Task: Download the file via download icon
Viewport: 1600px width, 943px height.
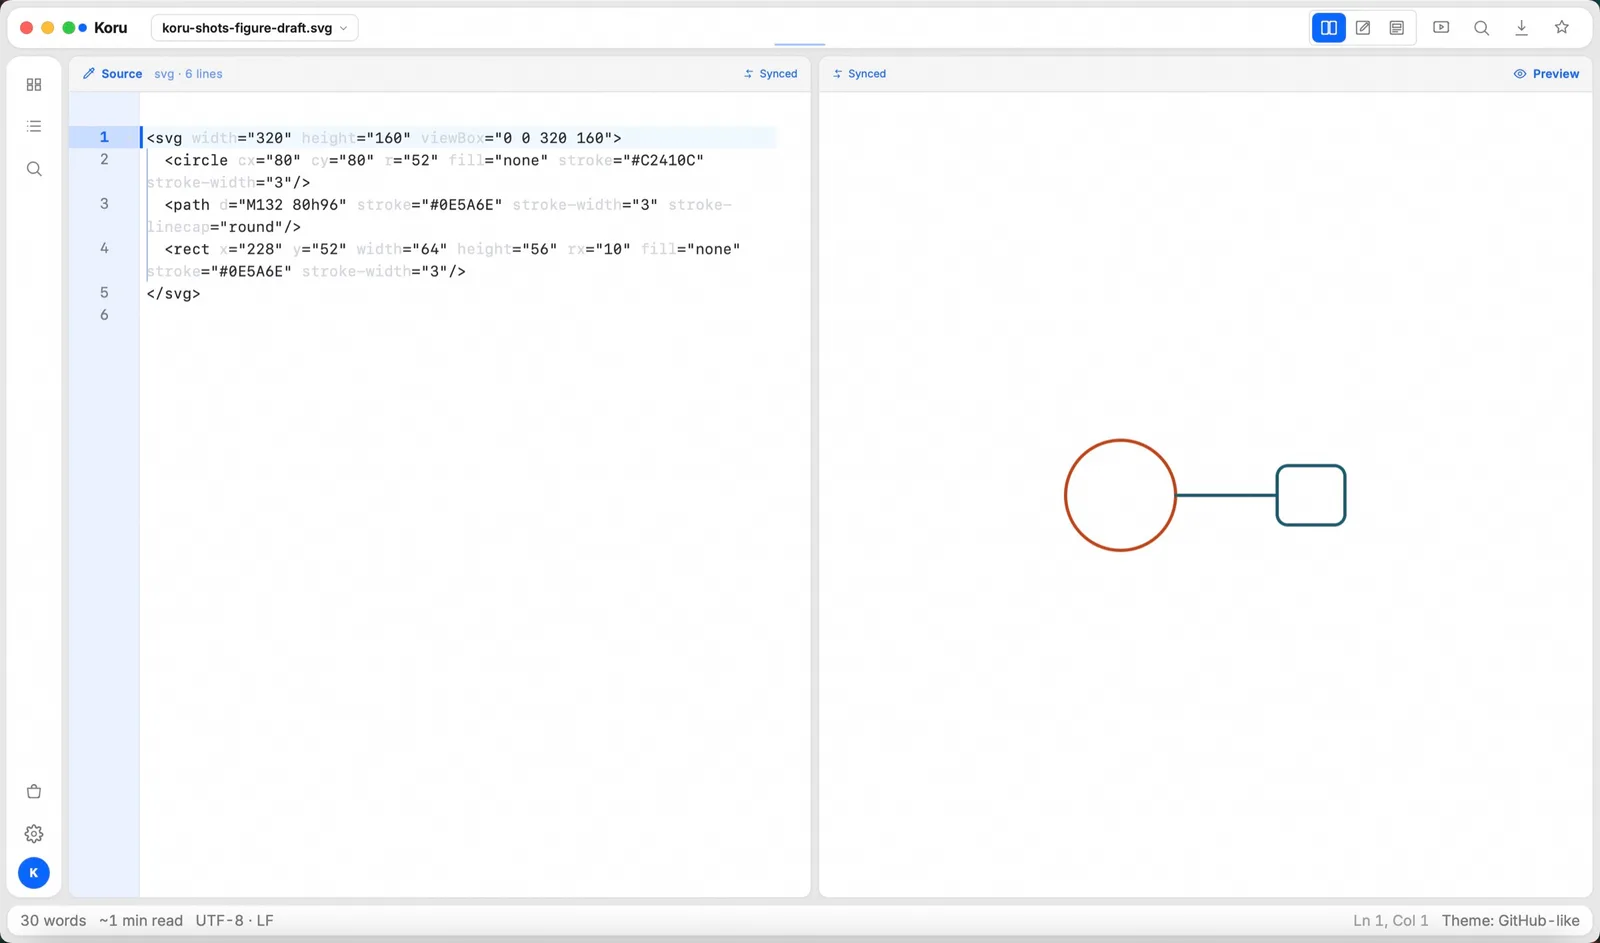Action: pos(1521,28)
